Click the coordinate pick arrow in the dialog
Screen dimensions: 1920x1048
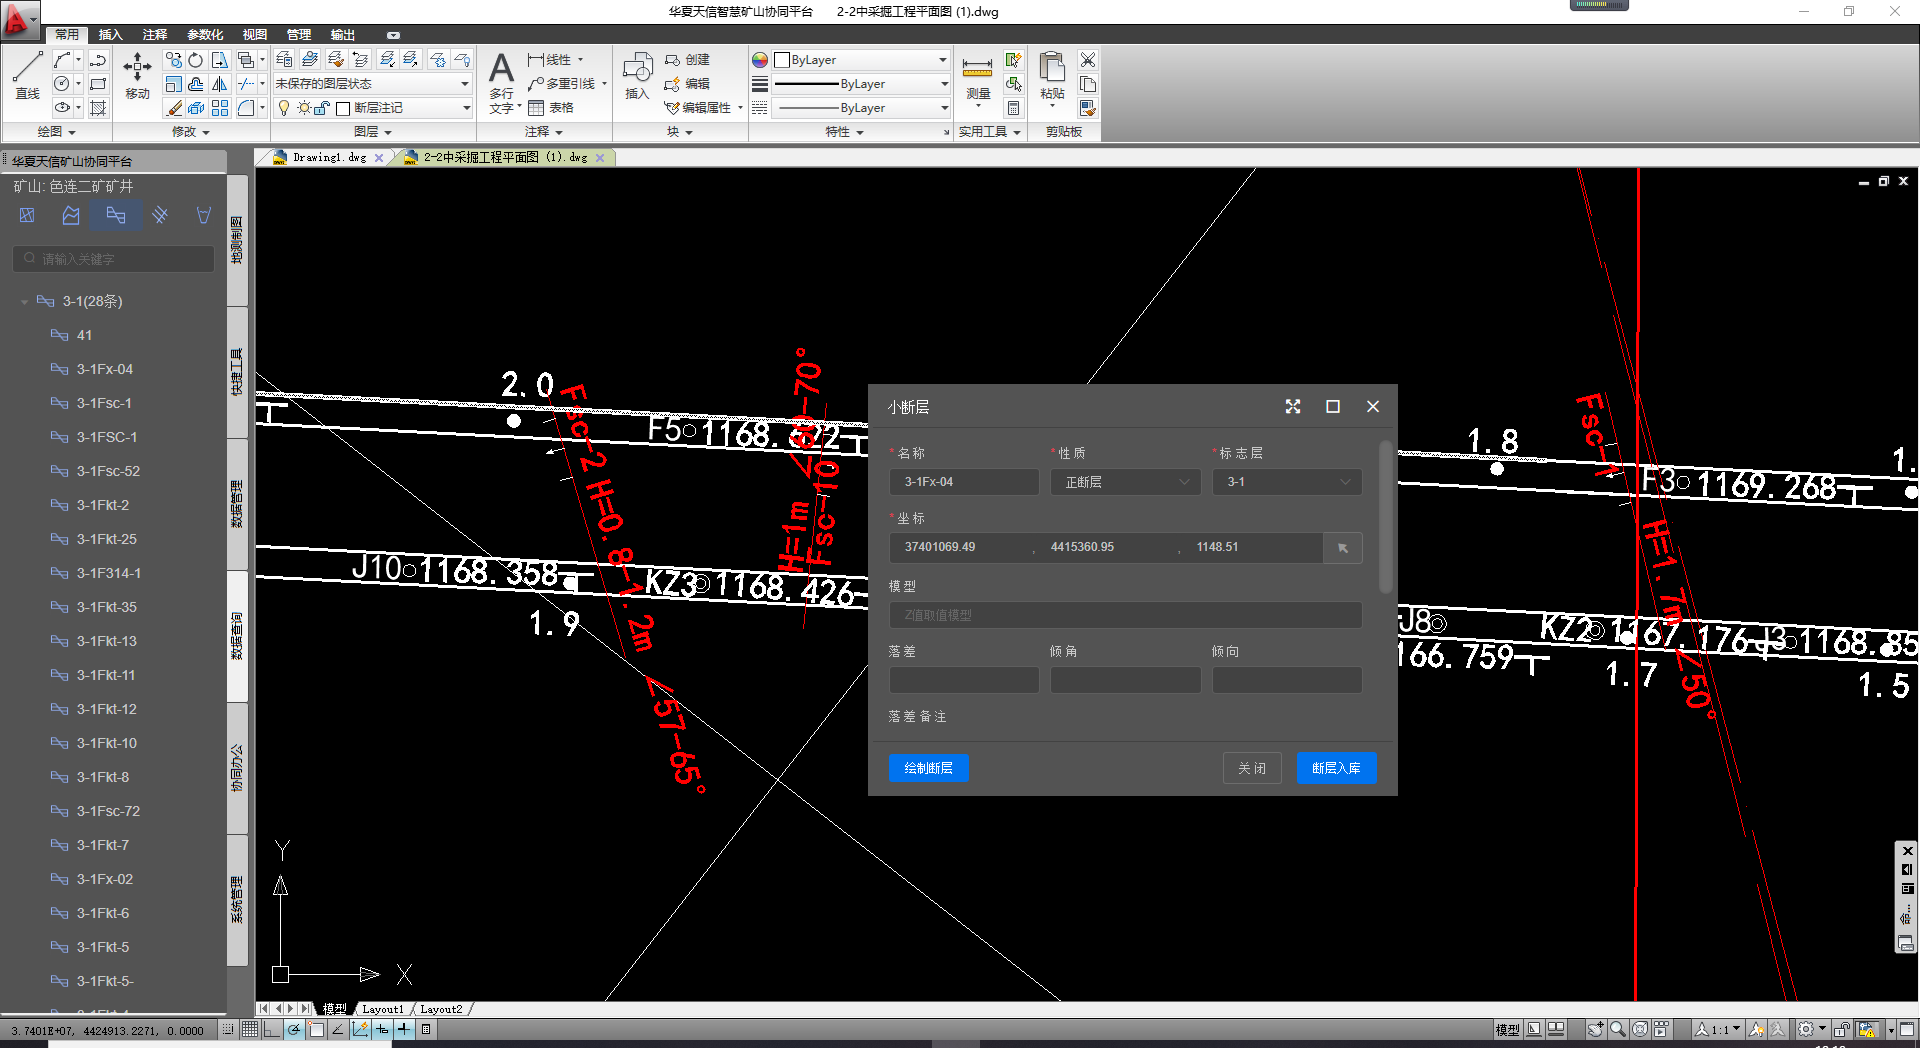click(x=1343, y=548)
